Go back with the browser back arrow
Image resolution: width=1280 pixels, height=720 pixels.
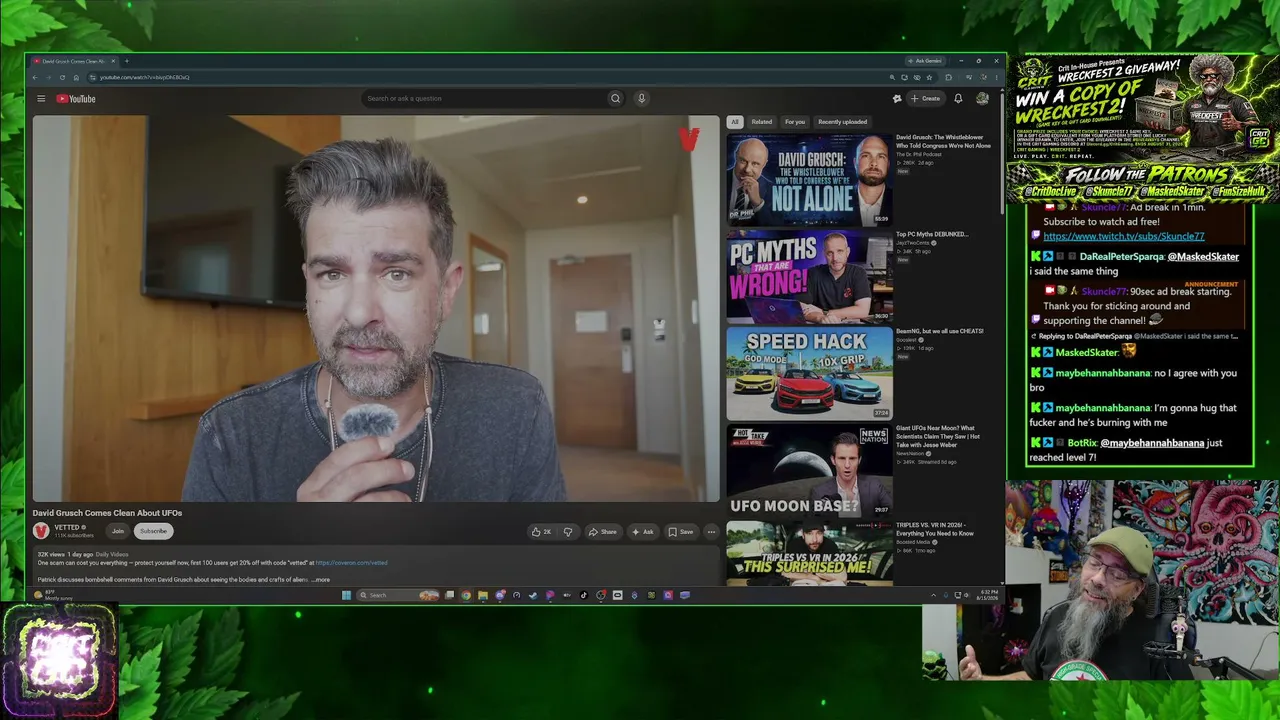point(35,77)
